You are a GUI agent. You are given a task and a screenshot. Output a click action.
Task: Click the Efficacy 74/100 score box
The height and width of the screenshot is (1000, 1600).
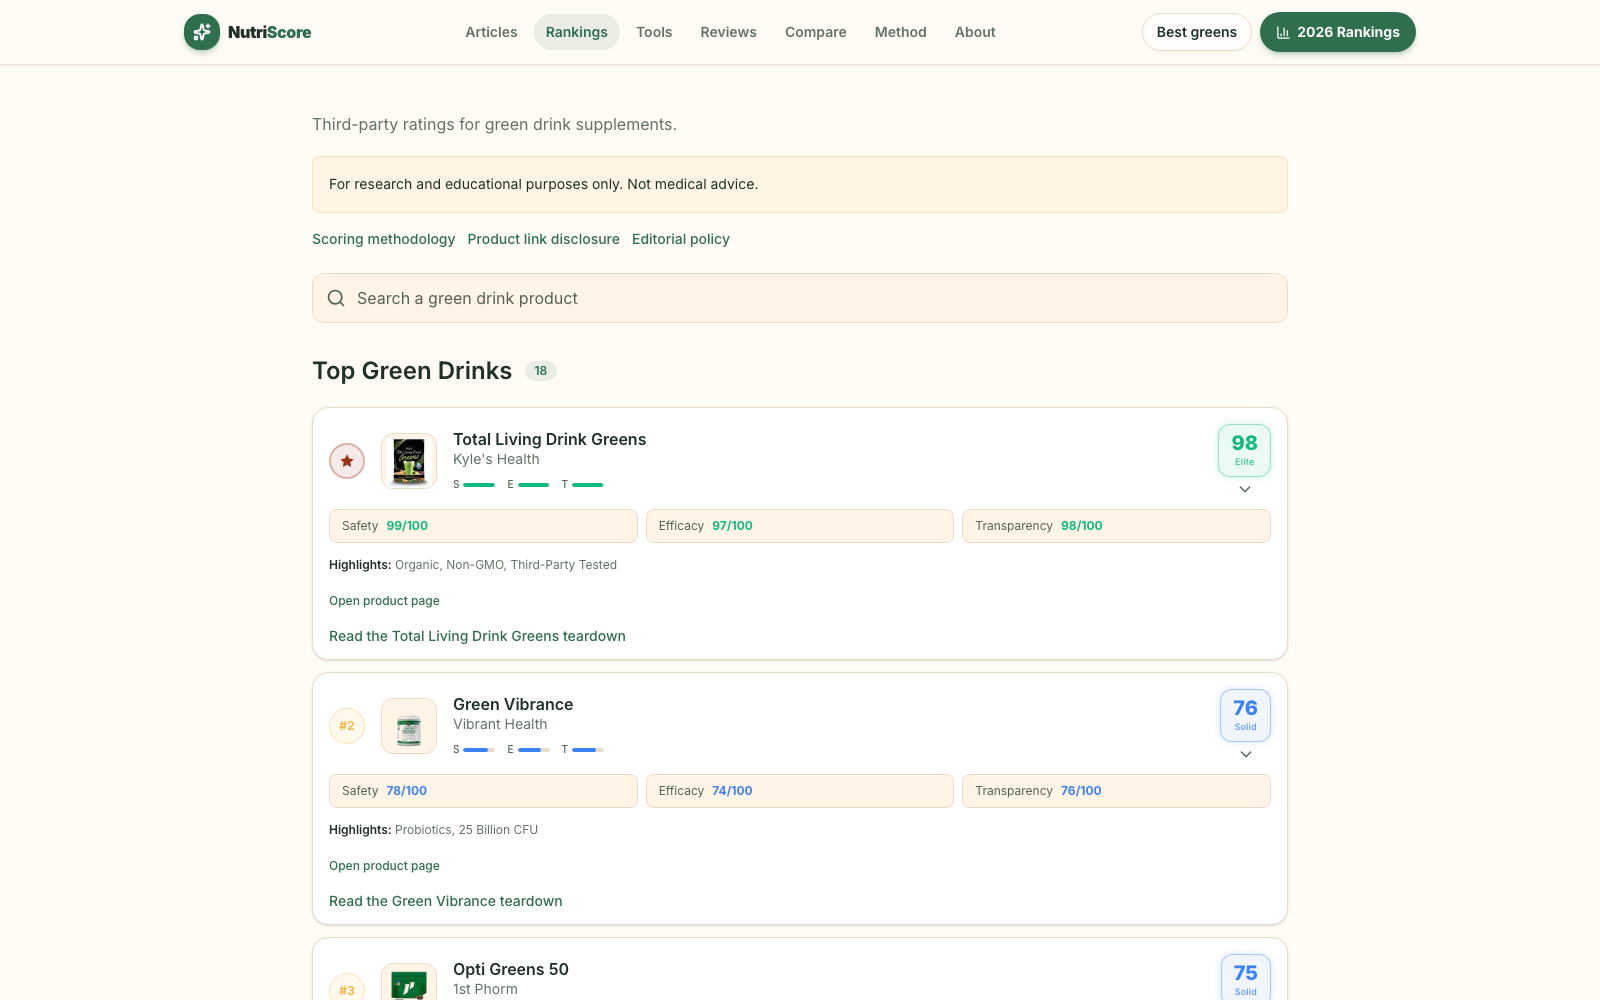pos(800,791)
